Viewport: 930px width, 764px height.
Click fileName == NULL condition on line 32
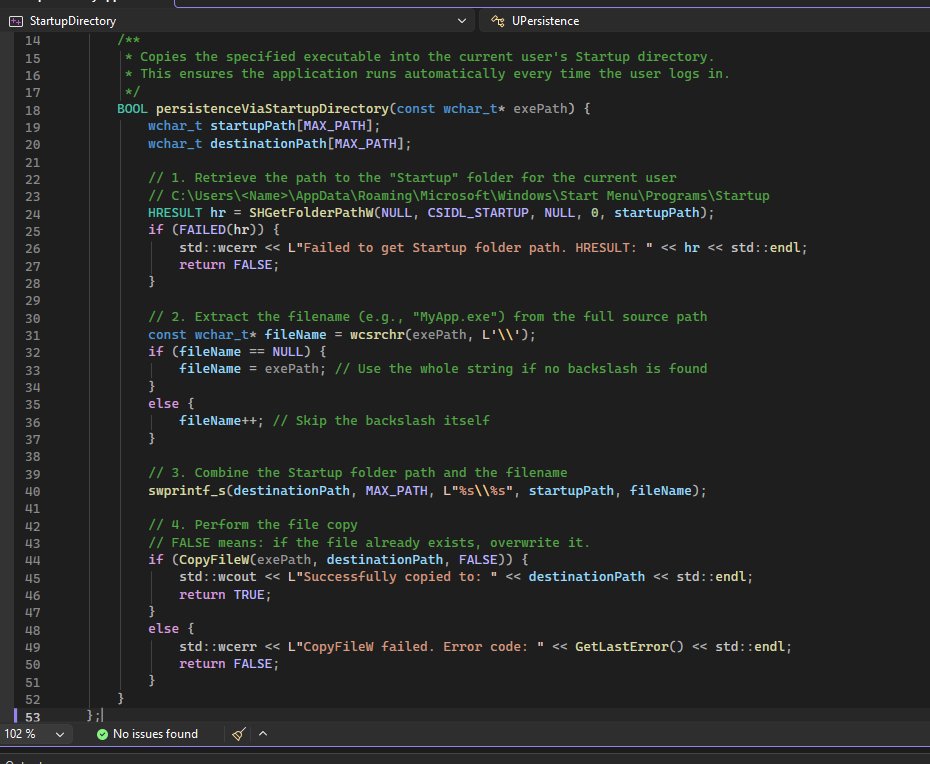241,352
